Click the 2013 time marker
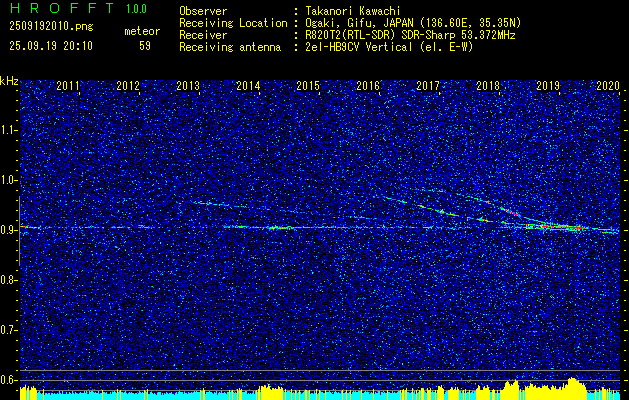Image resolution: width=629 pixels, height=400 pixels. [188, 85]
